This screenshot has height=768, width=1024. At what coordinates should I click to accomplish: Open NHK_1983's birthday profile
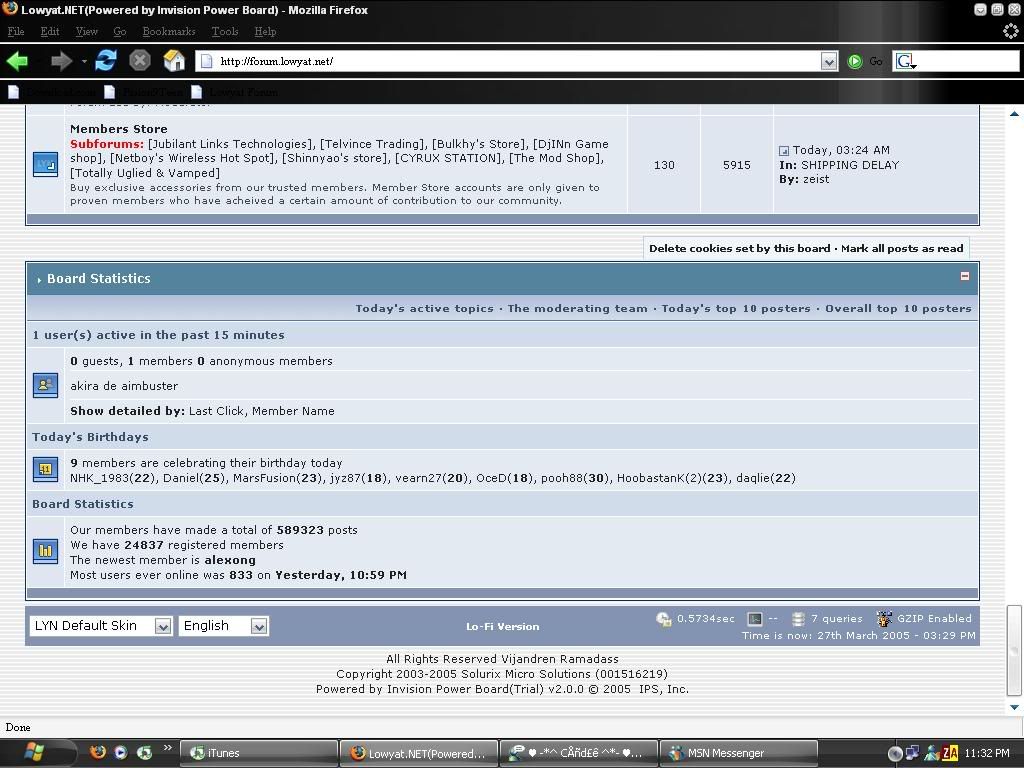(x=100, y=478)
